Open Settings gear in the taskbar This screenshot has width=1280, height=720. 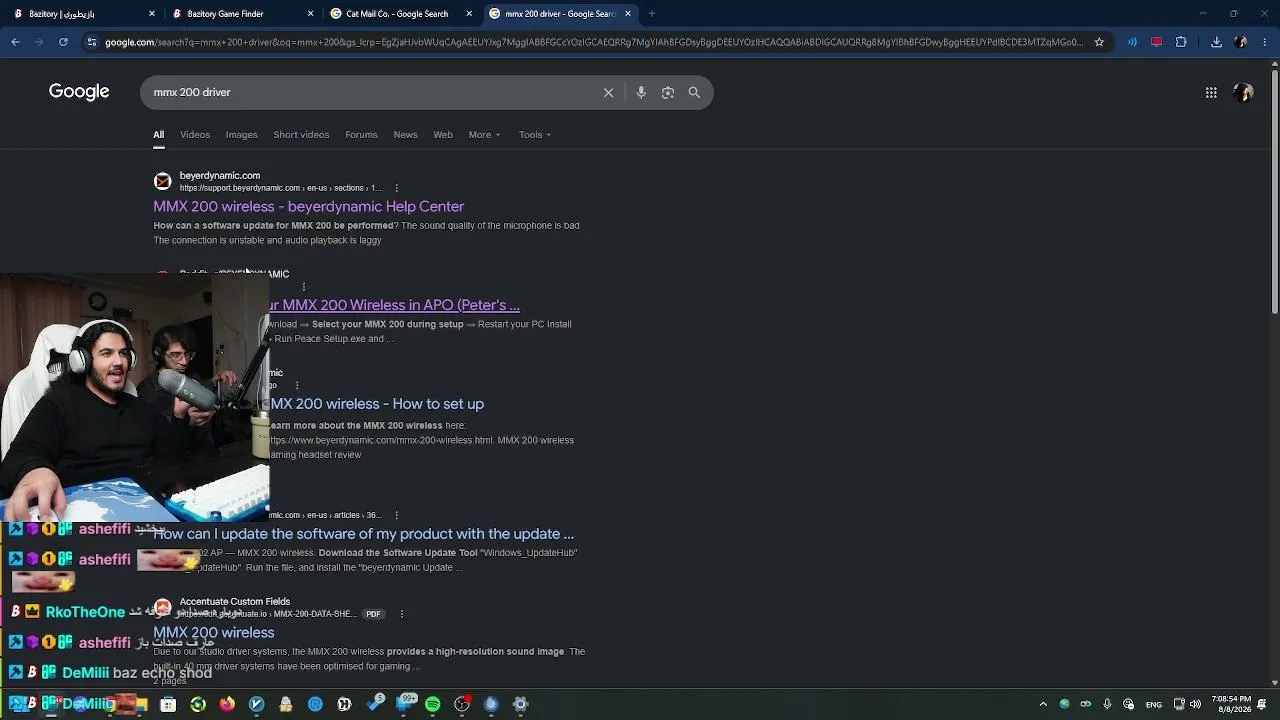(x=520, y=704)
